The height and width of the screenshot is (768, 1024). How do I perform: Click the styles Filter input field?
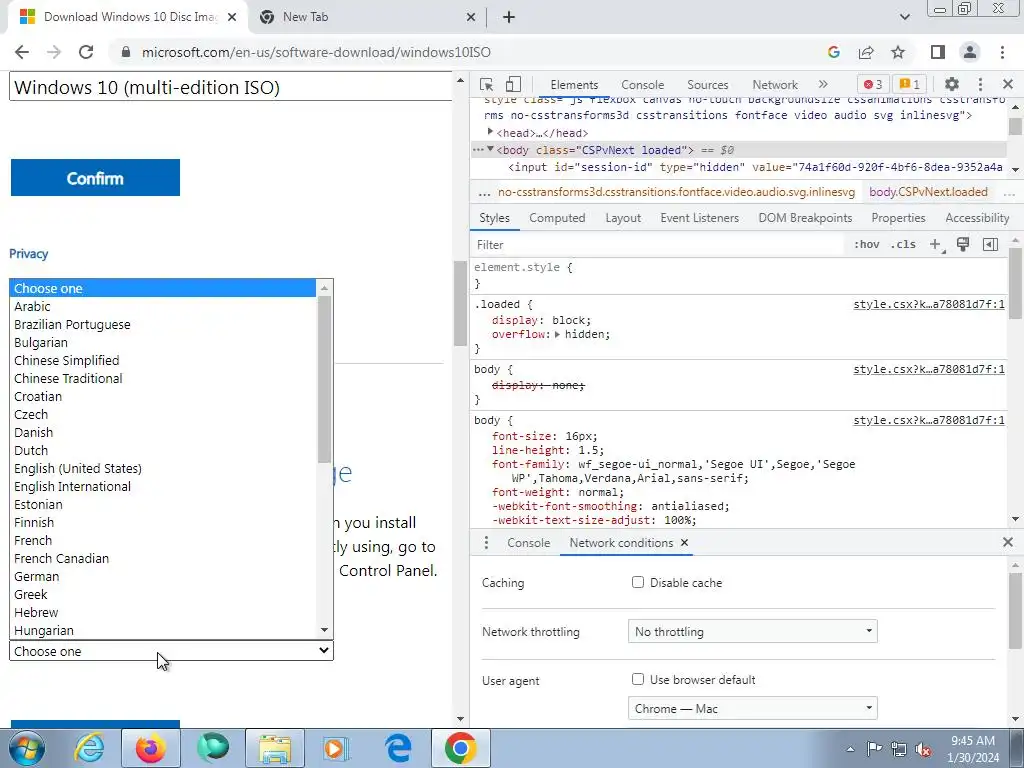657,244
